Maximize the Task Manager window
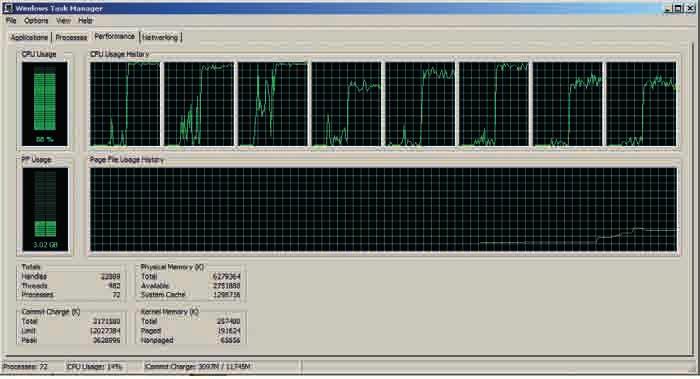 click(x=679, y=8)
